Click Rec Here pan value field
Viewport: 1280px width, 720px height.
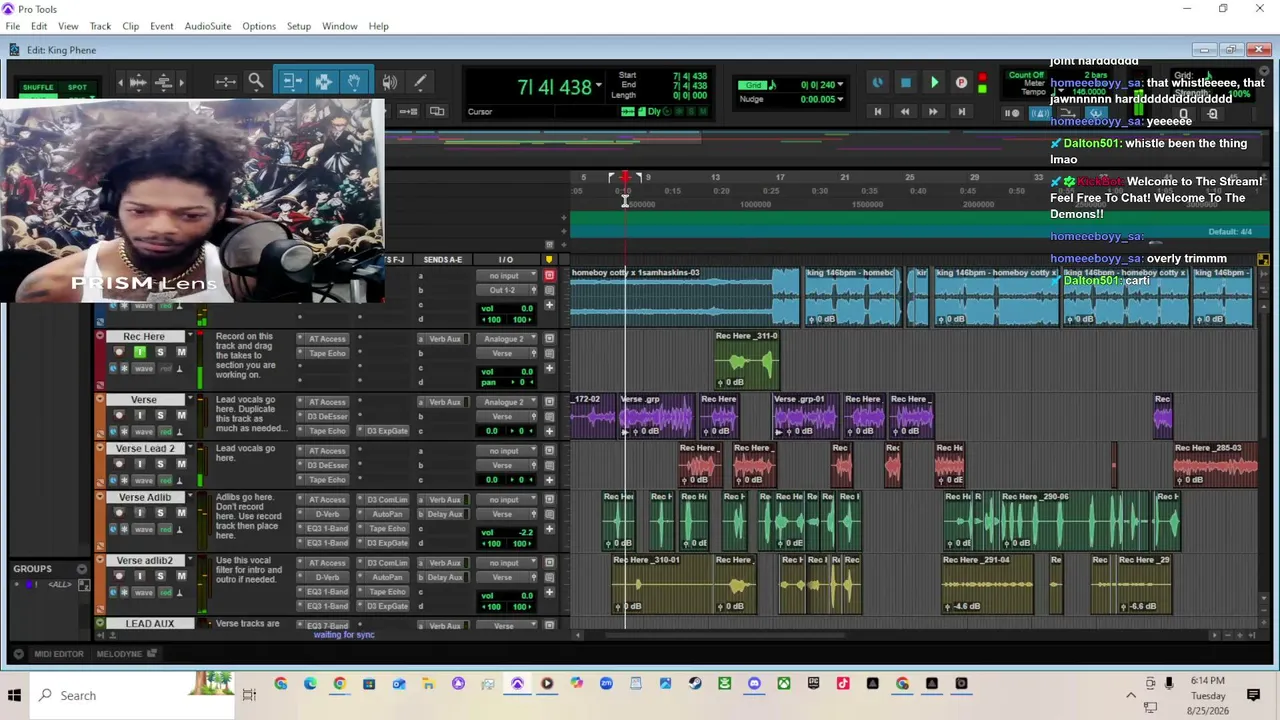(521, 382)
